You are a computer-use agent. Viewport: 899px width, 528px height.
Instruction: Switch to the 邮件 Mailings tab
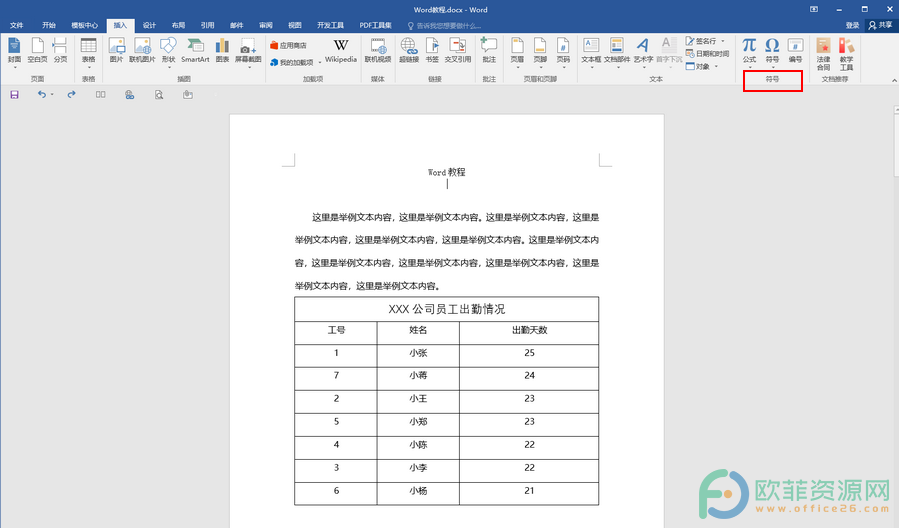click(x=236, y=25)
